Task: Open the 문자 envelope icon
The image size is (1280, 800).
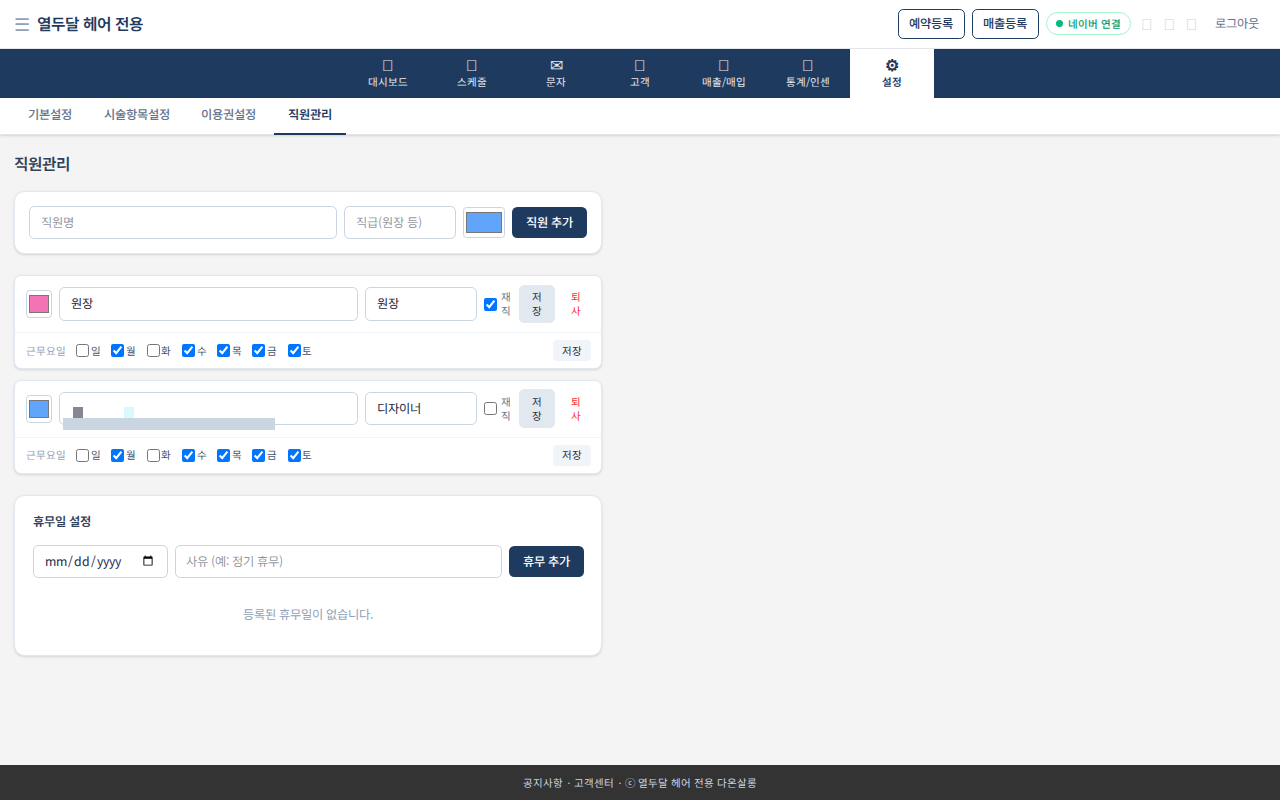Action: (x=556, y=65)
